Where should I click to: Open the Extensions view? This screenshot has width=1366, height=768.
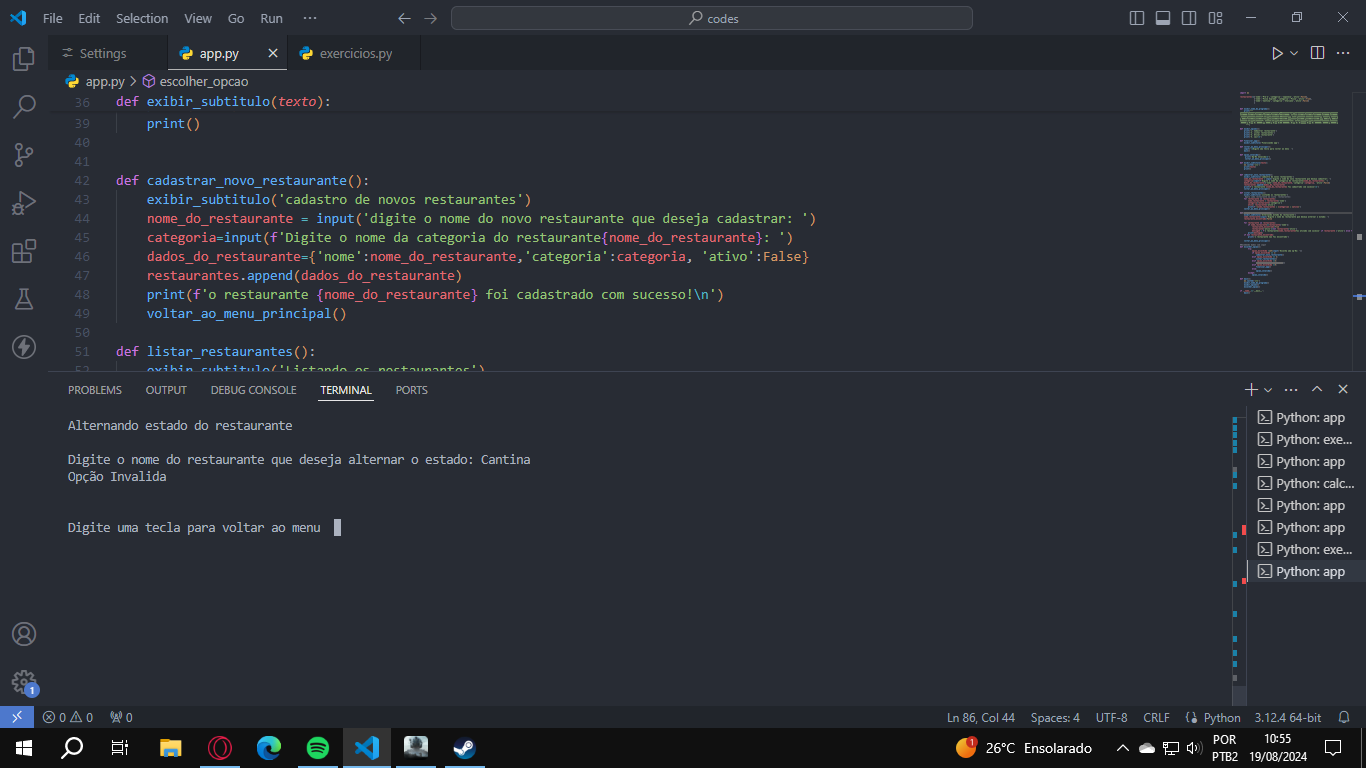click(x=24, y=251)
